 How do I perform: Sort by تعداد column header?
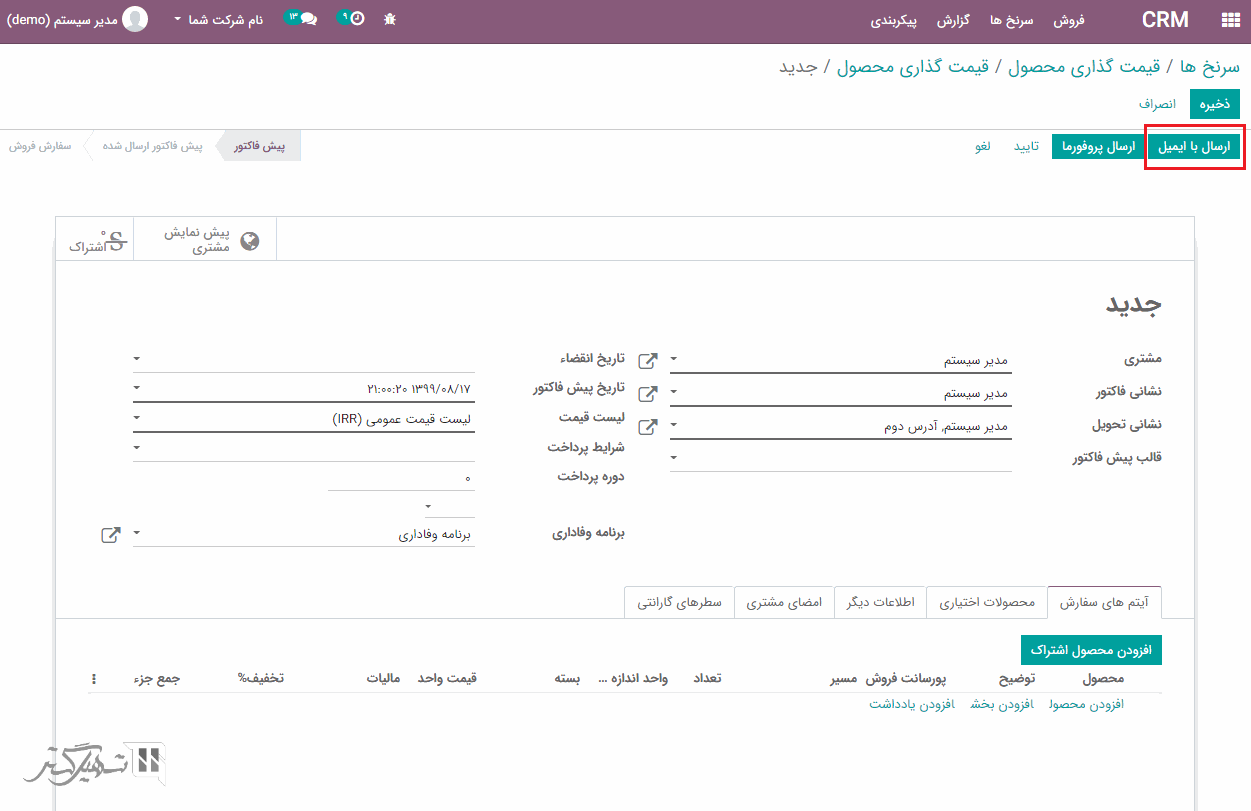(x=707, y=678)
